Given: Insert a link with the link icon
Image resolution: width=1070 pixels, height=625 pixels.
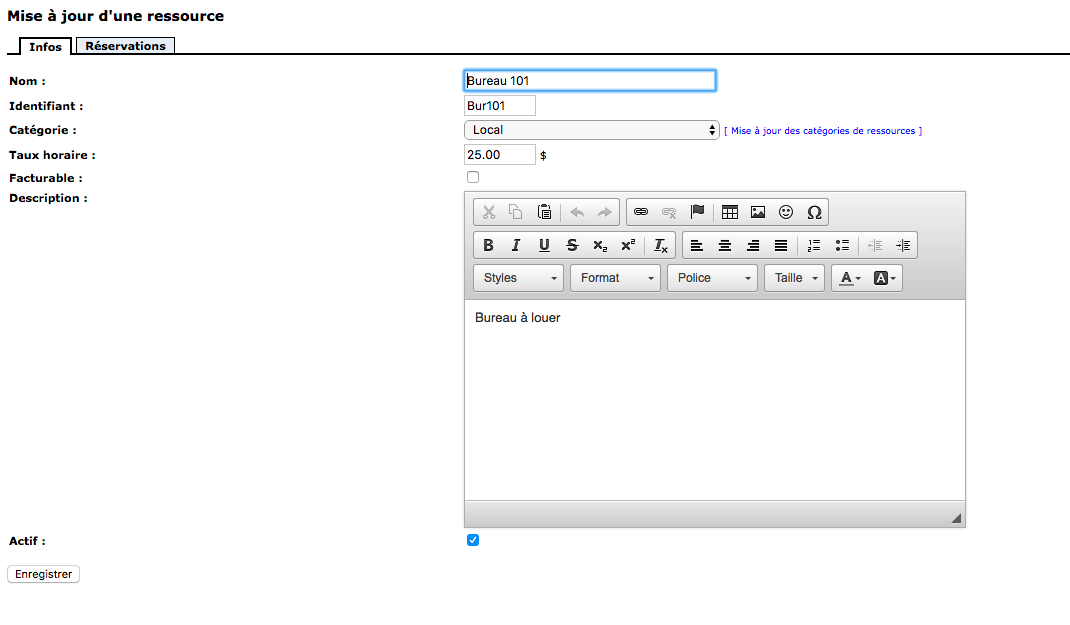Looking at the screenshot, I should pyautogui.click(x=641, y=212).
